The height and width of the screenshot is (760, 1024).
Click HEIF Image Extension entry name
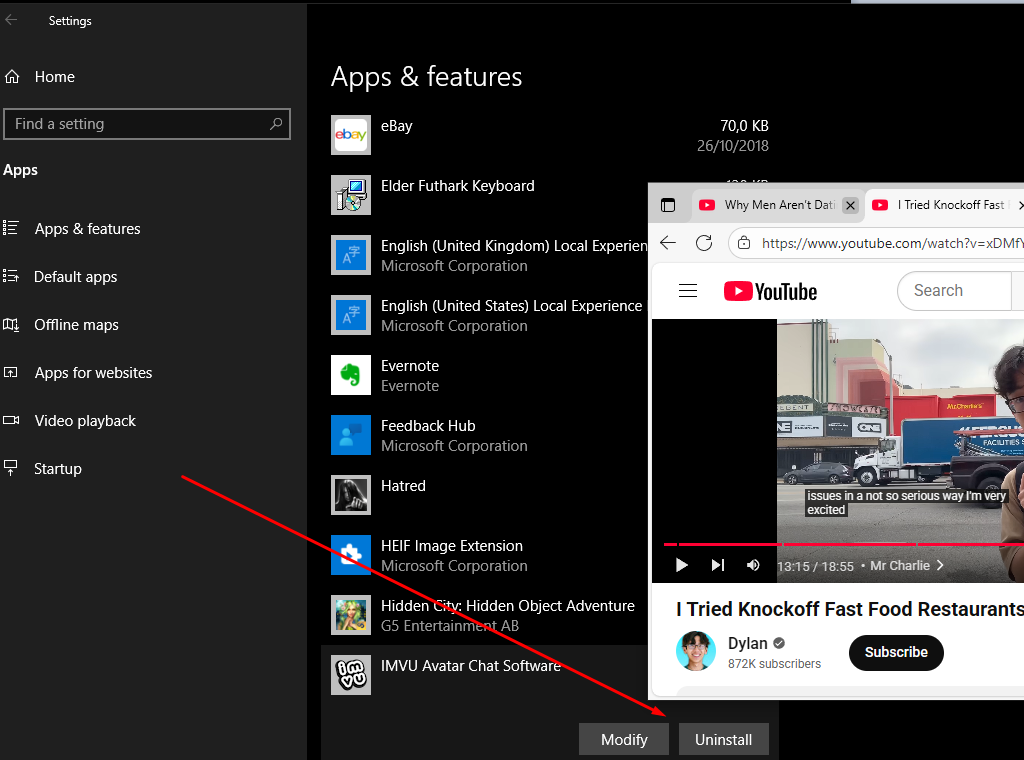(452, 546)
